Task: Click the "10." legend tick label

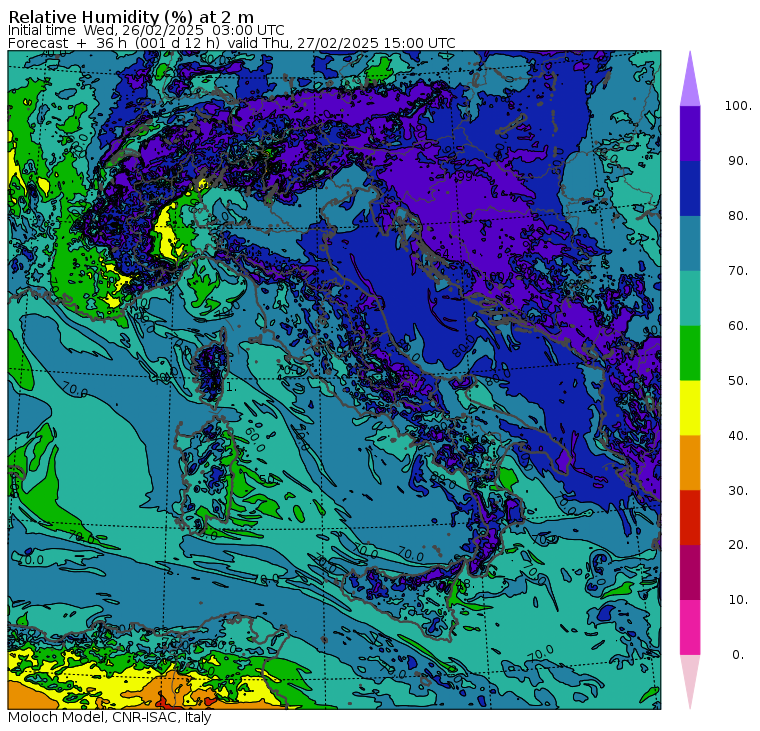Action: [738, 600]
